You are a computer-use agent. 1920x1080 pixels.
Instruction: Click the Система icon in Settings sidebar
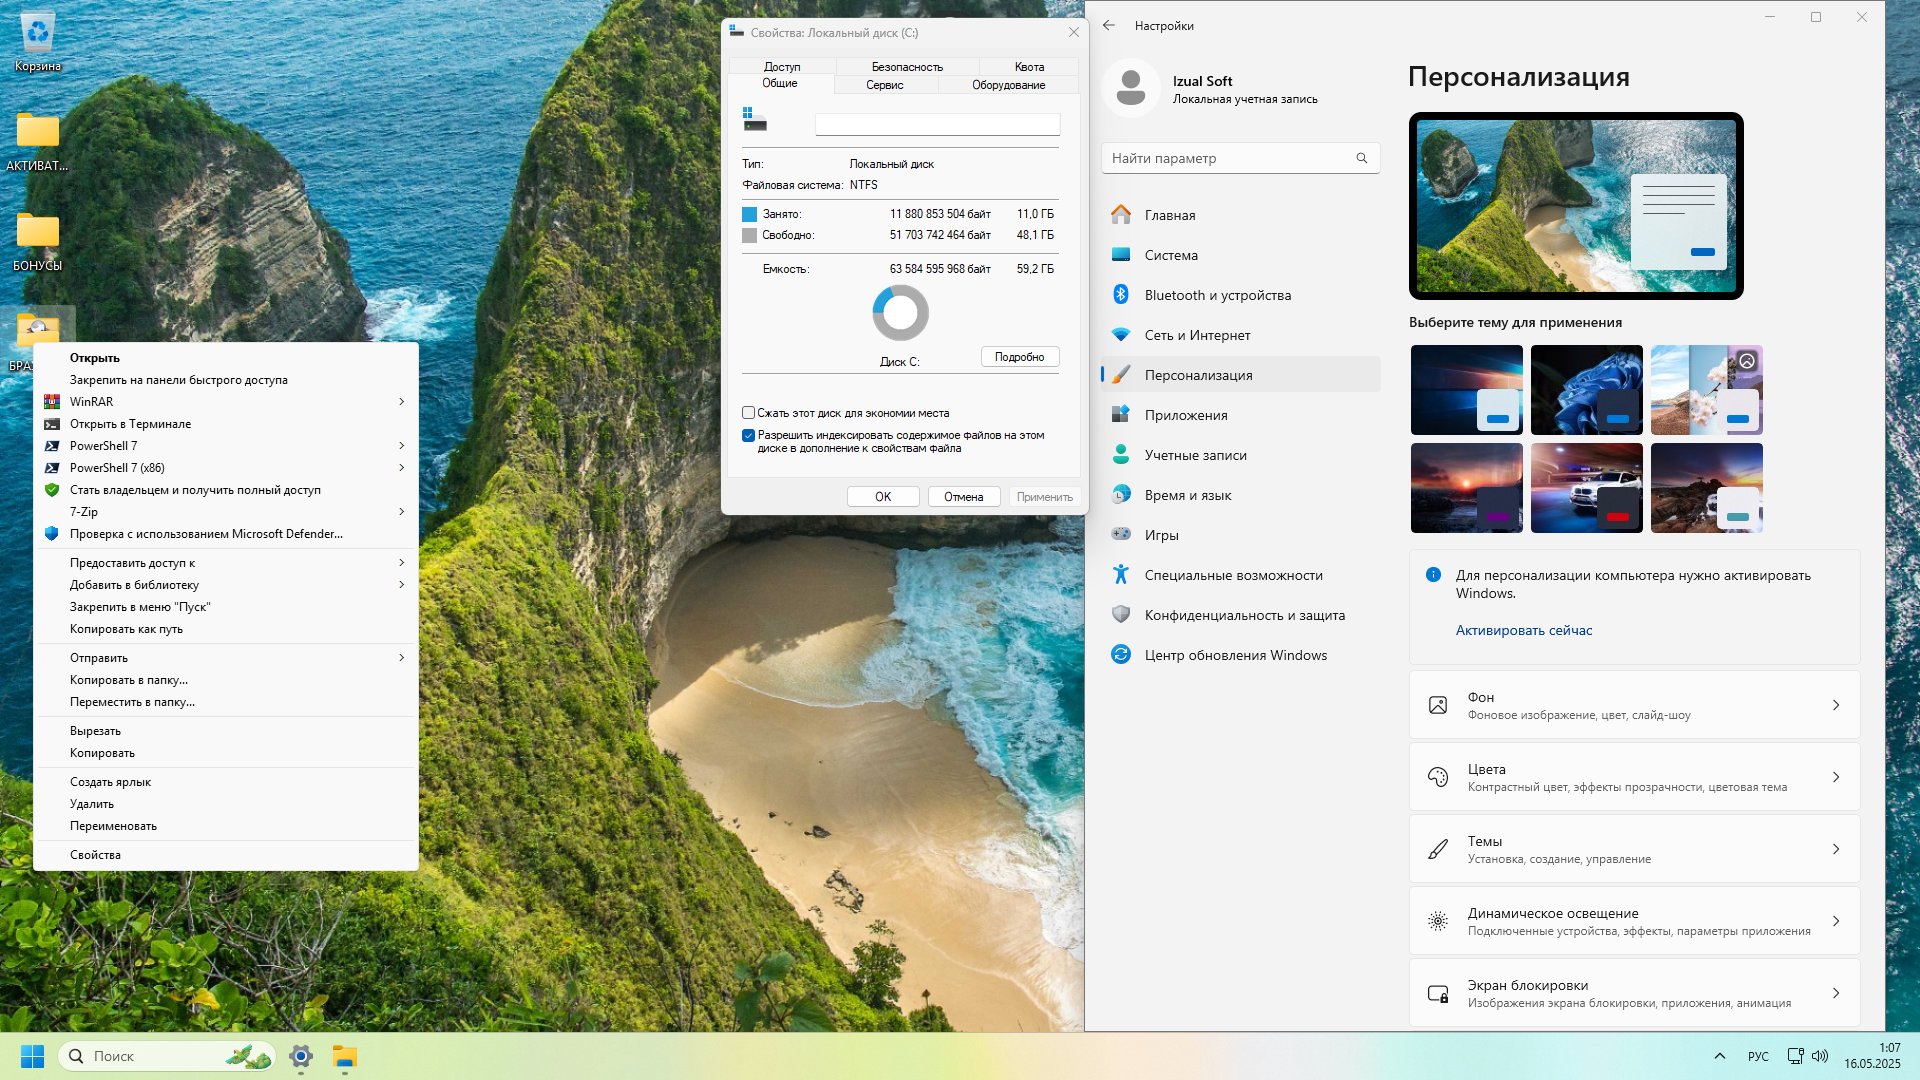tap(1121, 255)
